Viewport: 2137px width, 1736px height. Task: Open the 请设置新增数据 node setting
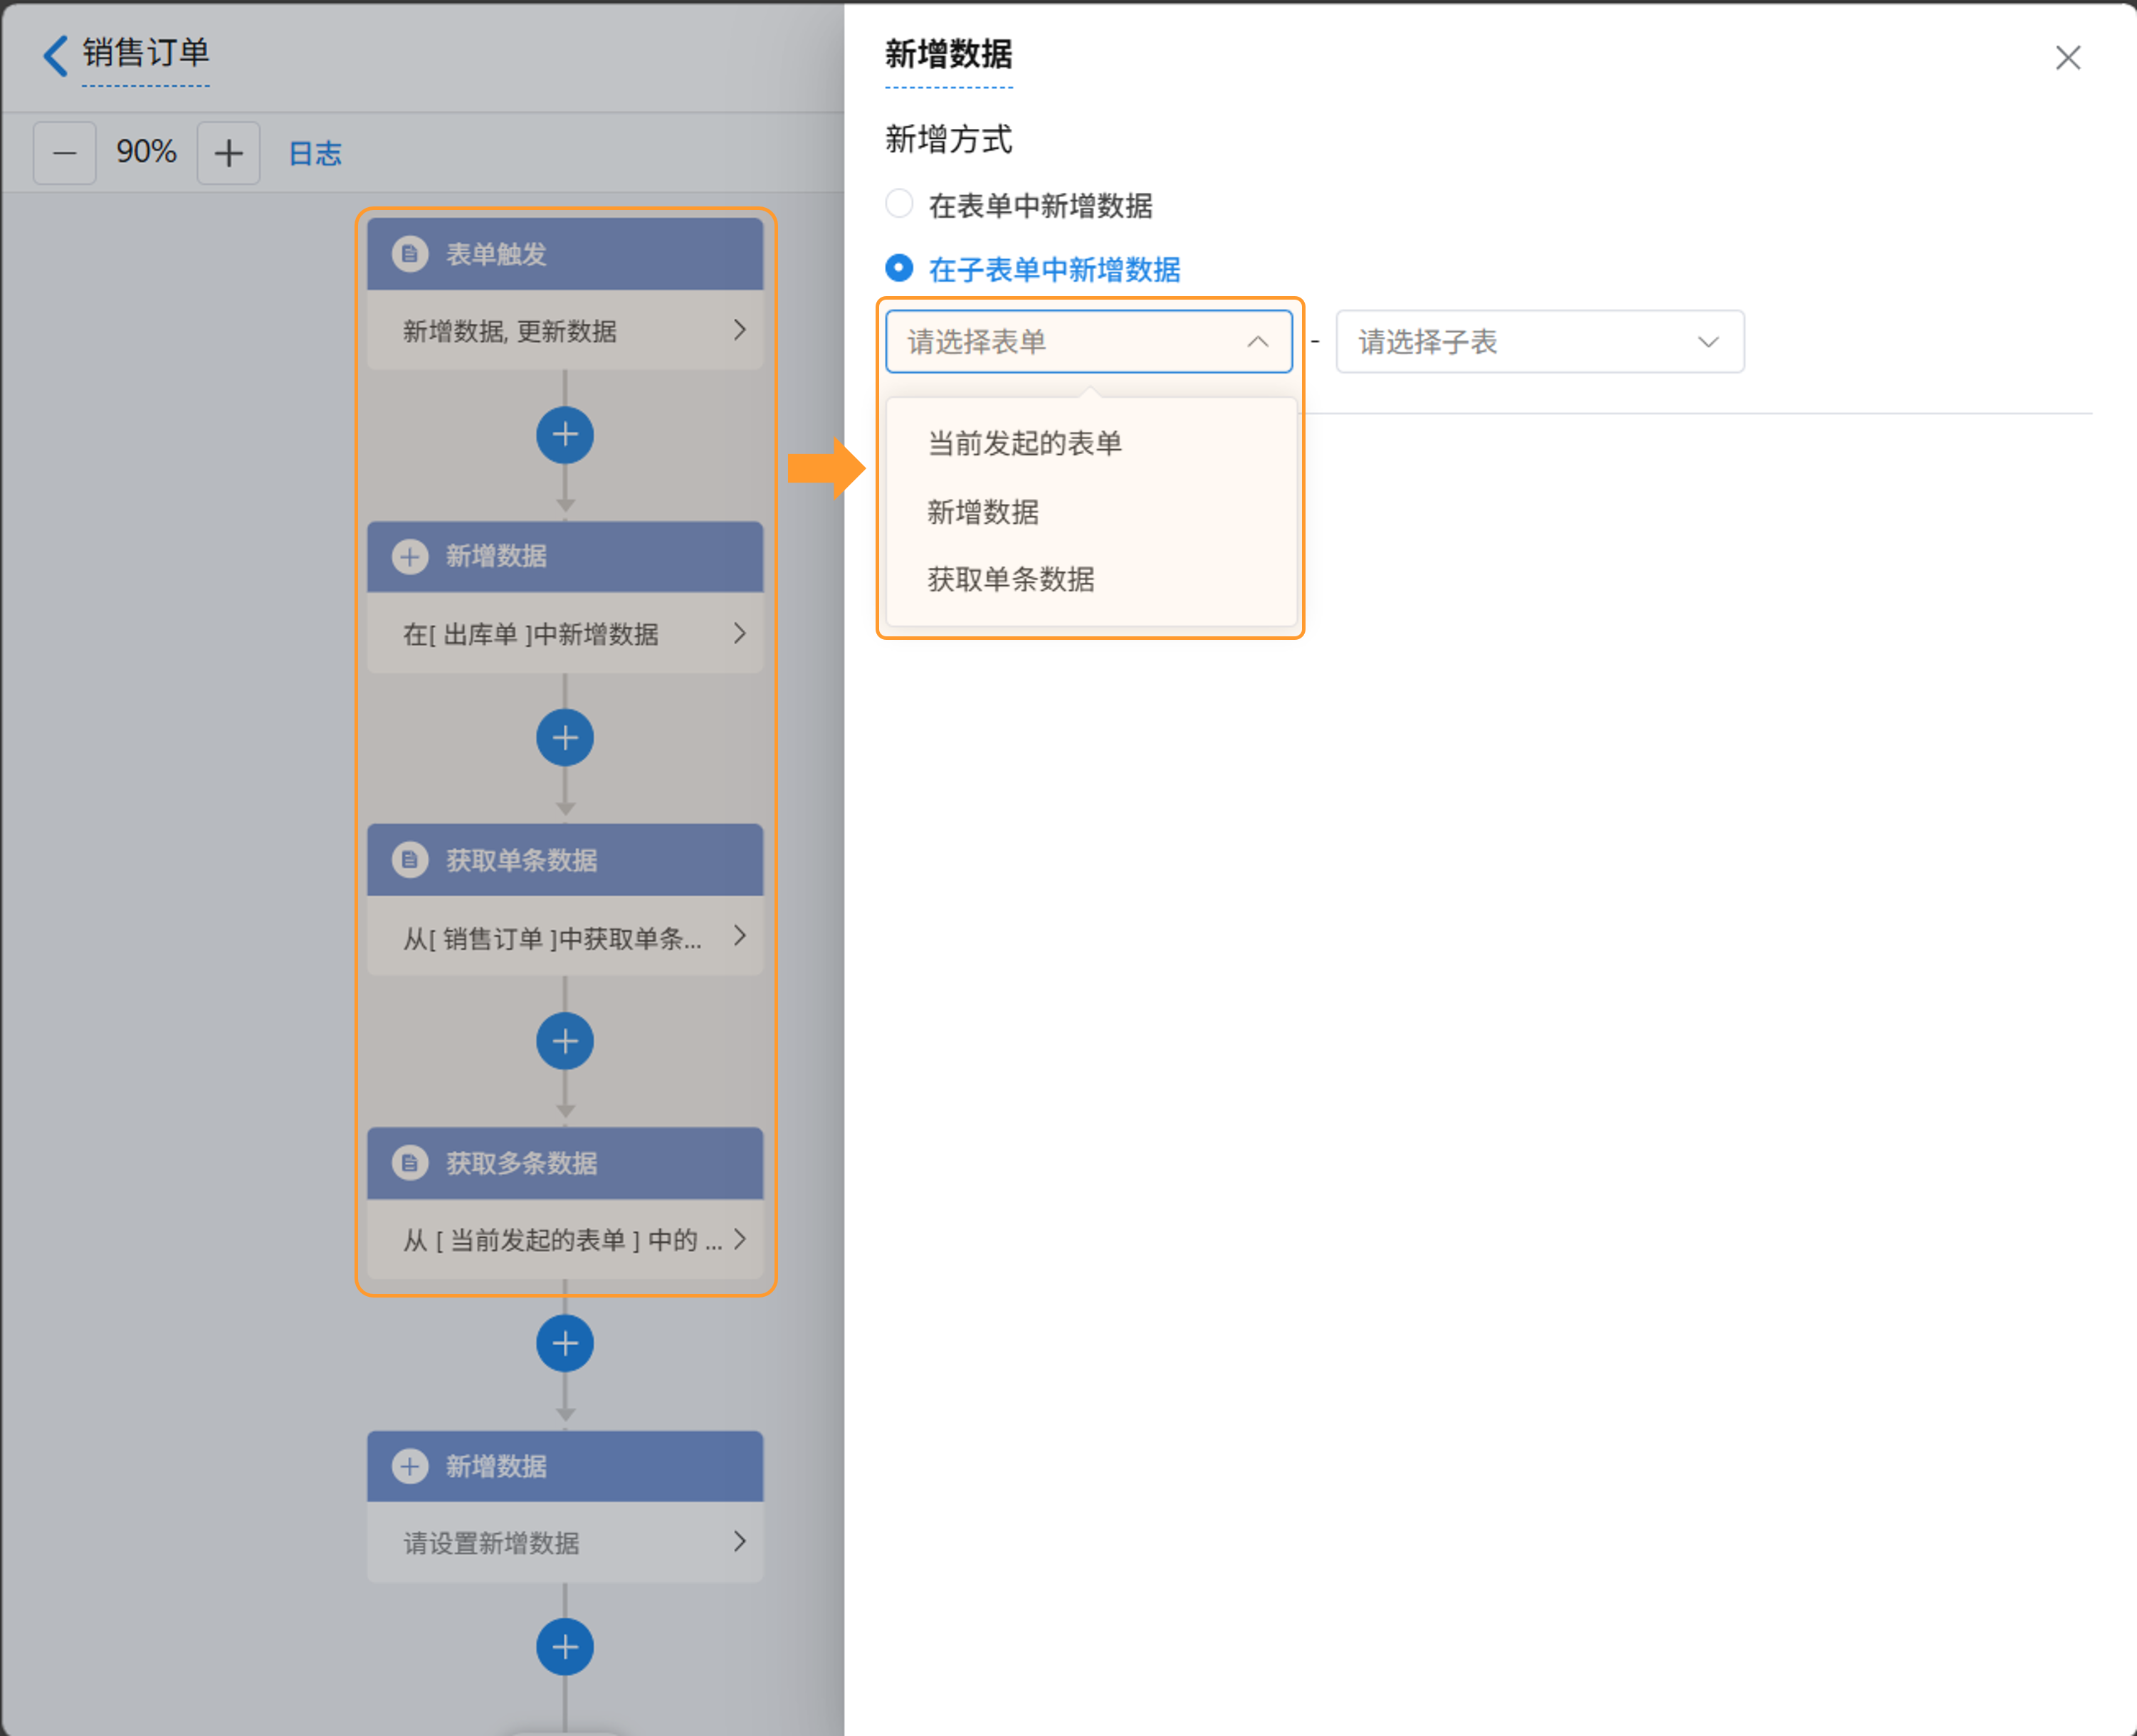click(x=565, y=1542)
